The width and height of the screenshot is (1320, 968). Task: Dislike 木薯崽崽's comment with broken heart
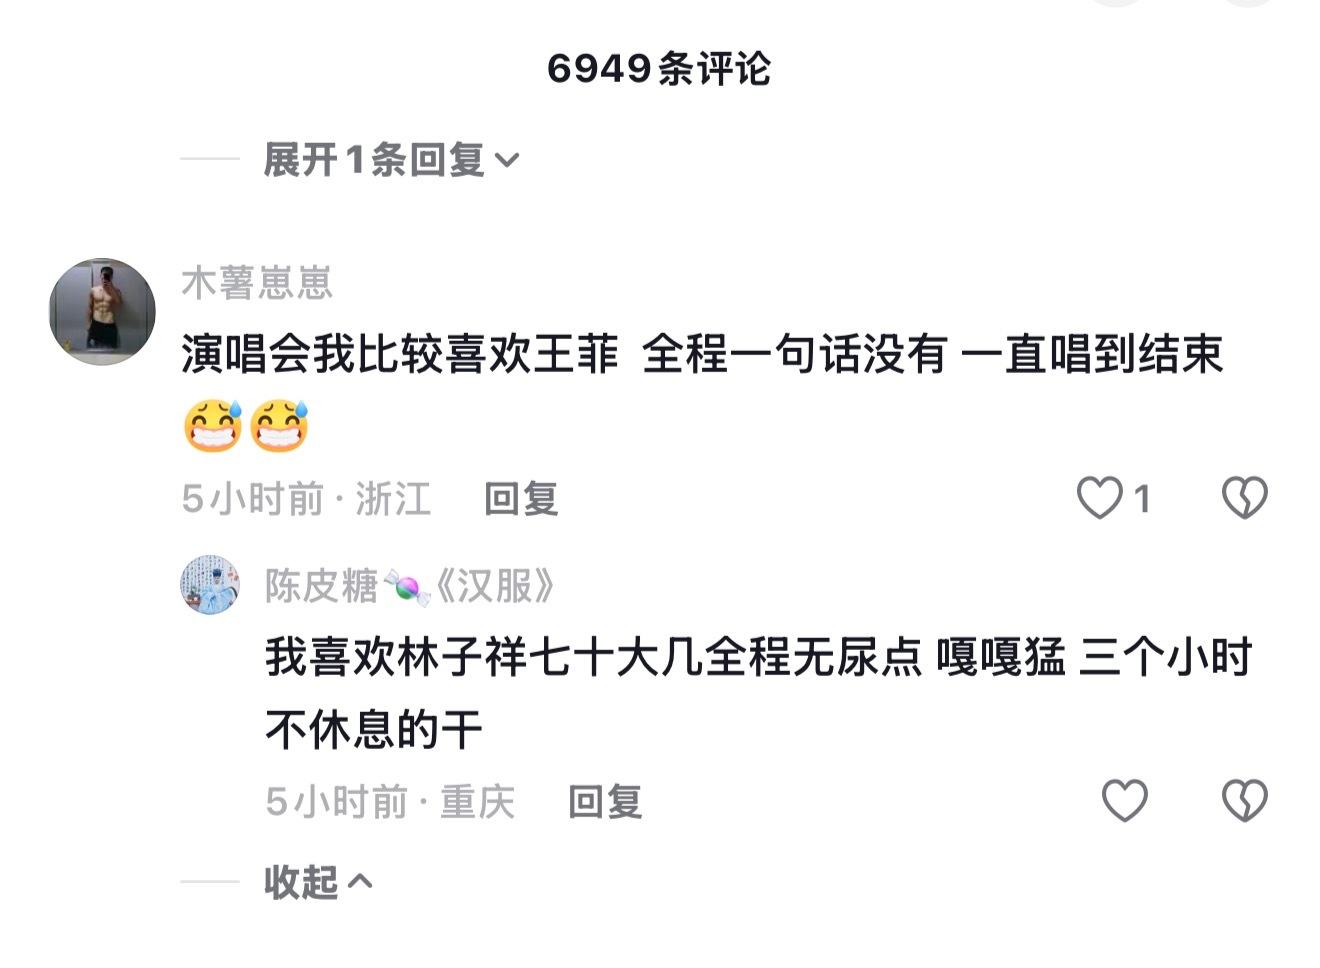[x=1245, y=498]
